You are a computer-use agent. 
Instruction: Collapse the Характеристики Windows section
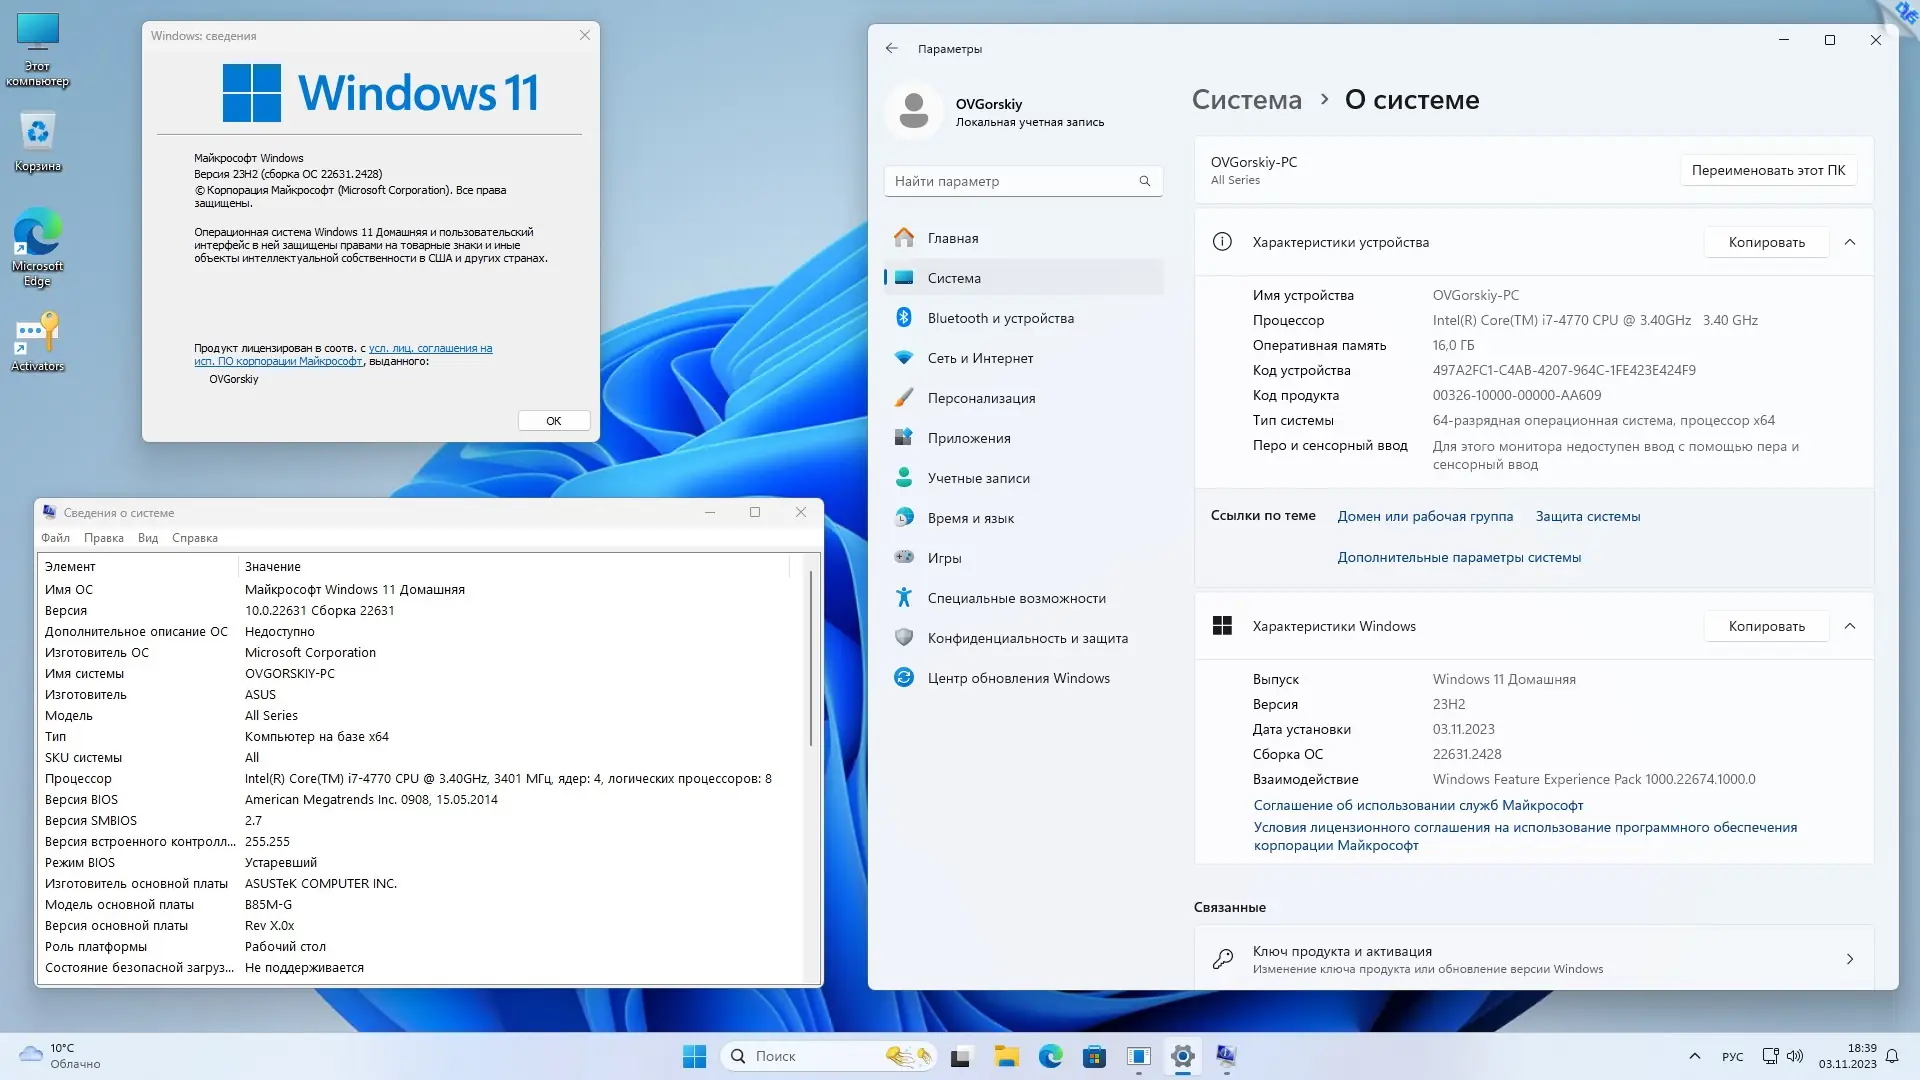coord(1850,626)
